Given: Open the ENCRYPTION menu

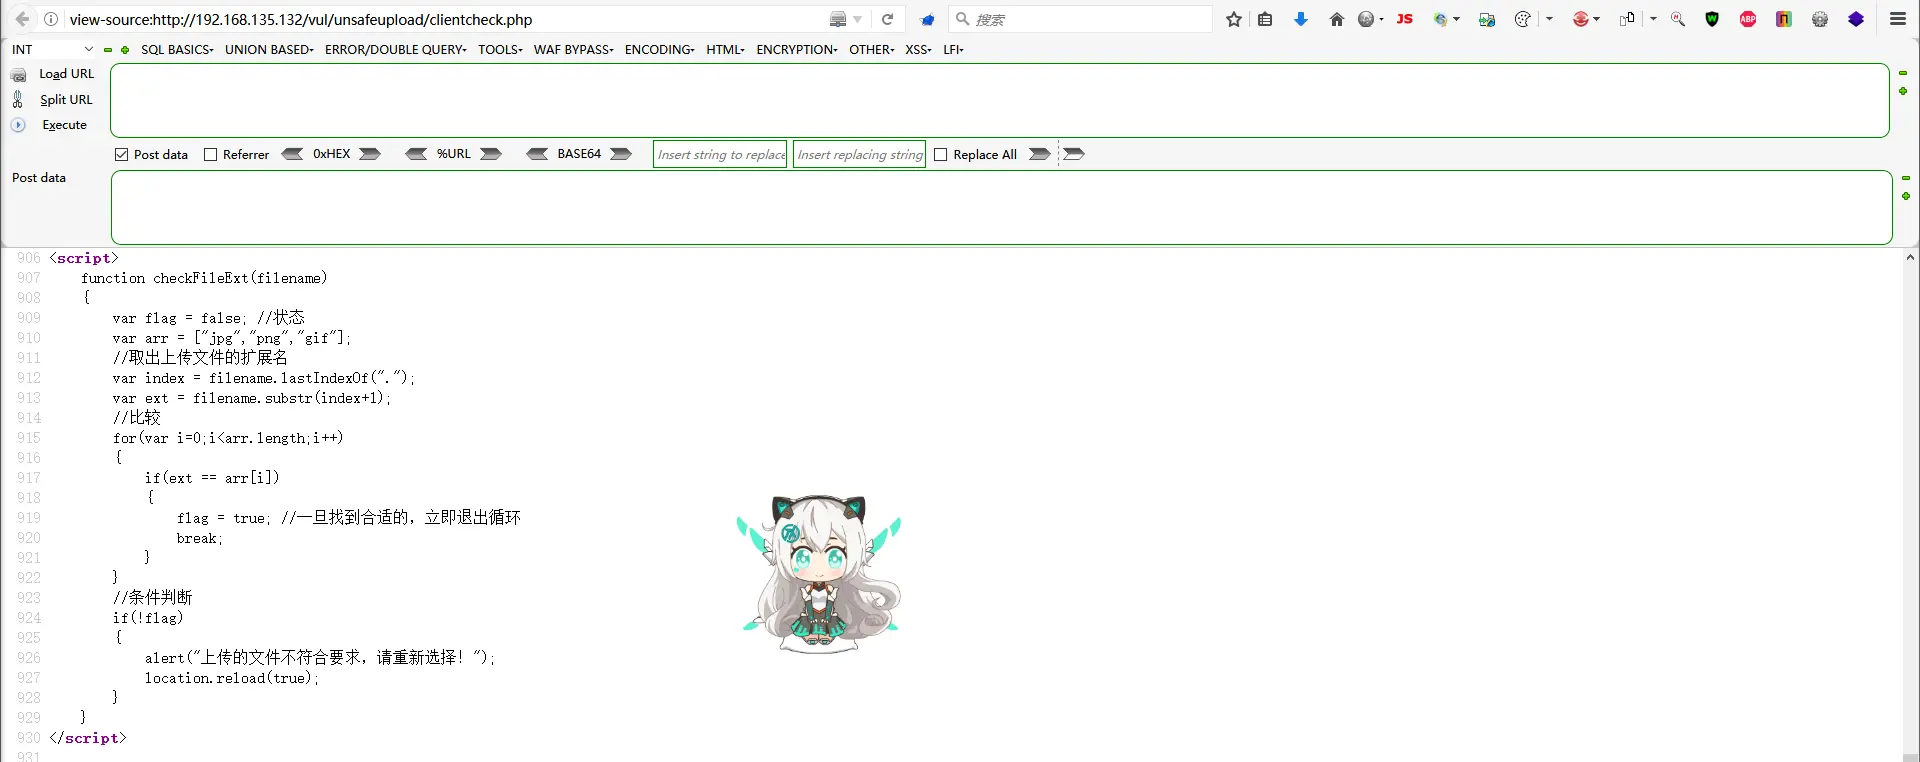Looking at the screenshot, I should point(797,49).
